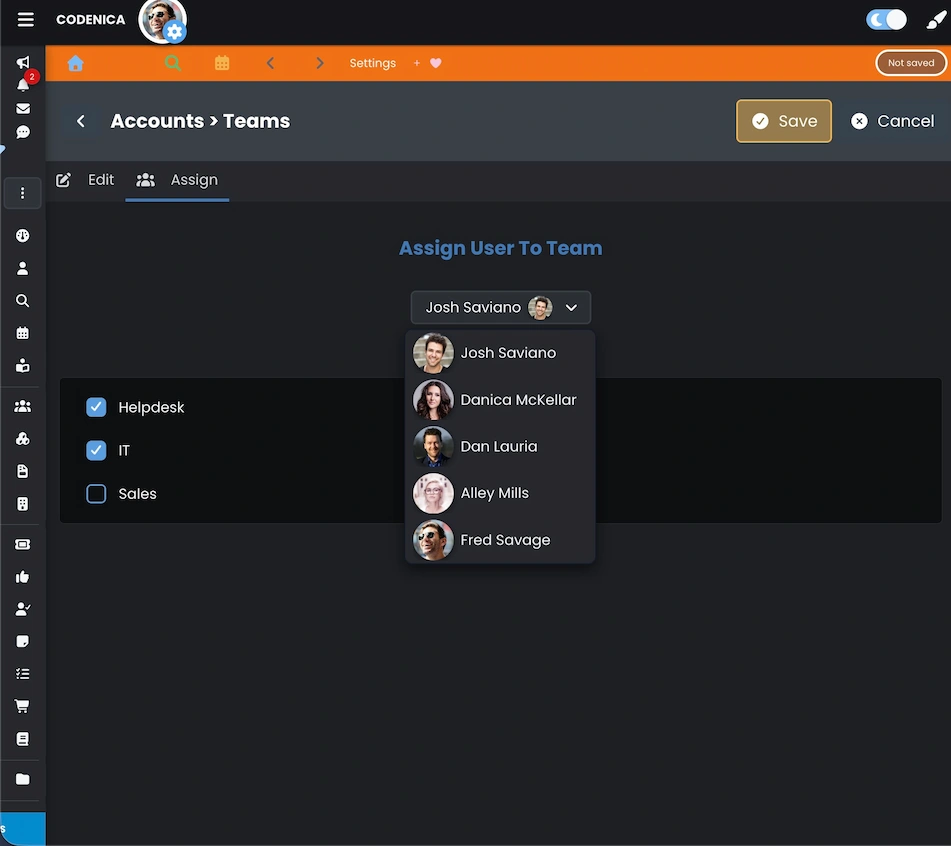
Task: Uncheck the Helpdesk team checkbox
Action: pos(96,407)
